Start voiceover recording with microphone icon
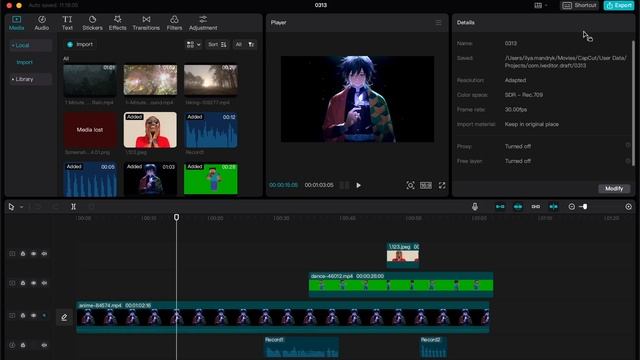 (x=475, y=207)
